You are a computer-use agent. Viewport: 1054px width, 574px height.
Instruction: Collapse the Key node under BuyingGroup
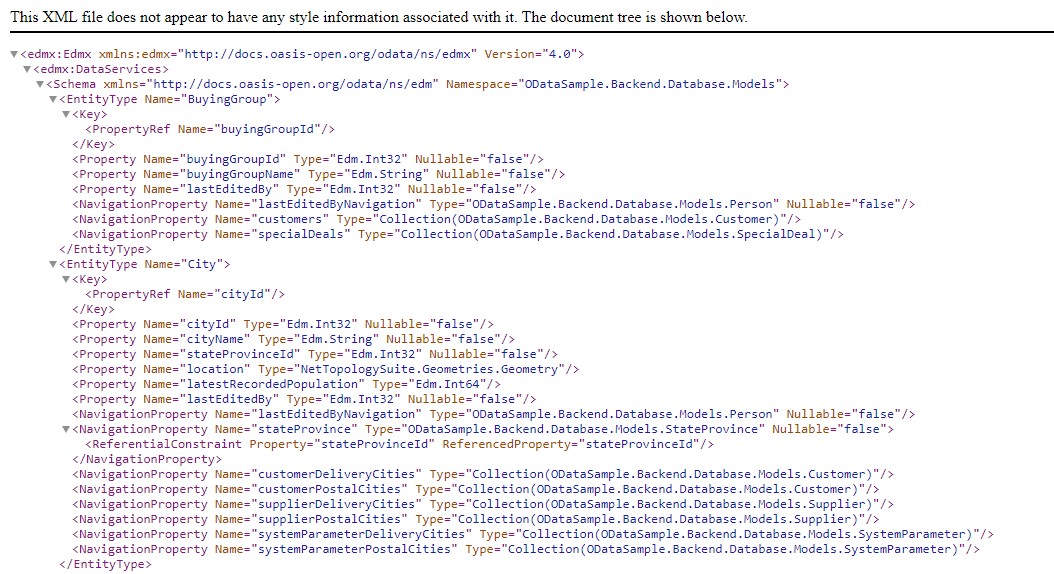pyautogui.click(x=66, y=114)
